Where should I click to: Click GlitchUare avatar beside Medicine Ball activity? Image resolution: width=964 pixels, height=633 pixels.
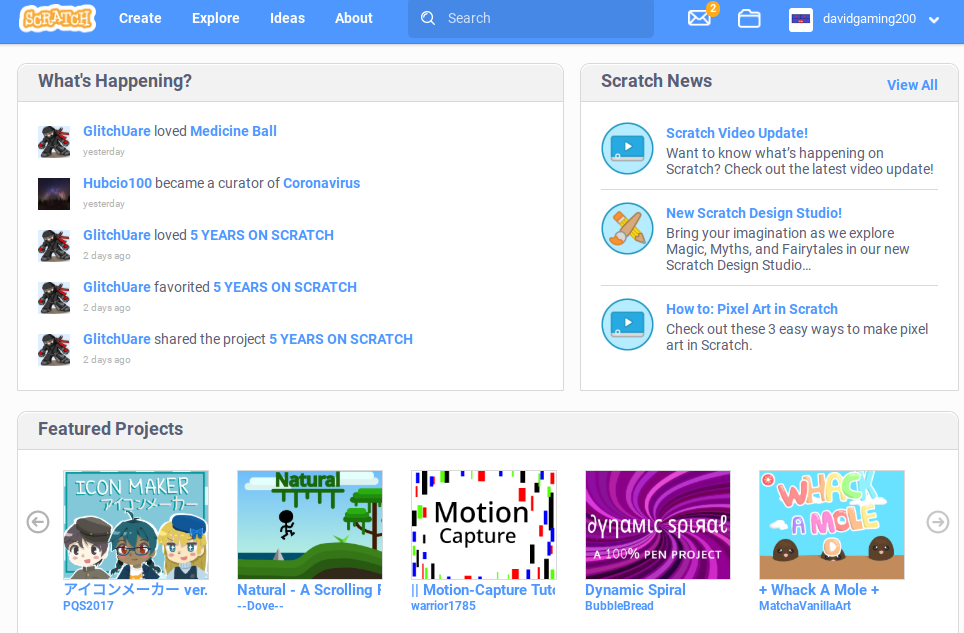(x=54, y=142)
